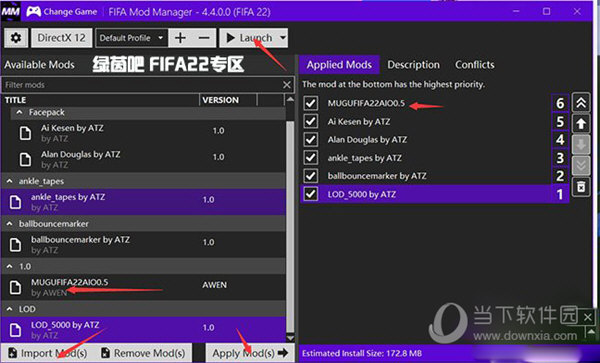
Task: Open the settings gear button
Action: 16,38
